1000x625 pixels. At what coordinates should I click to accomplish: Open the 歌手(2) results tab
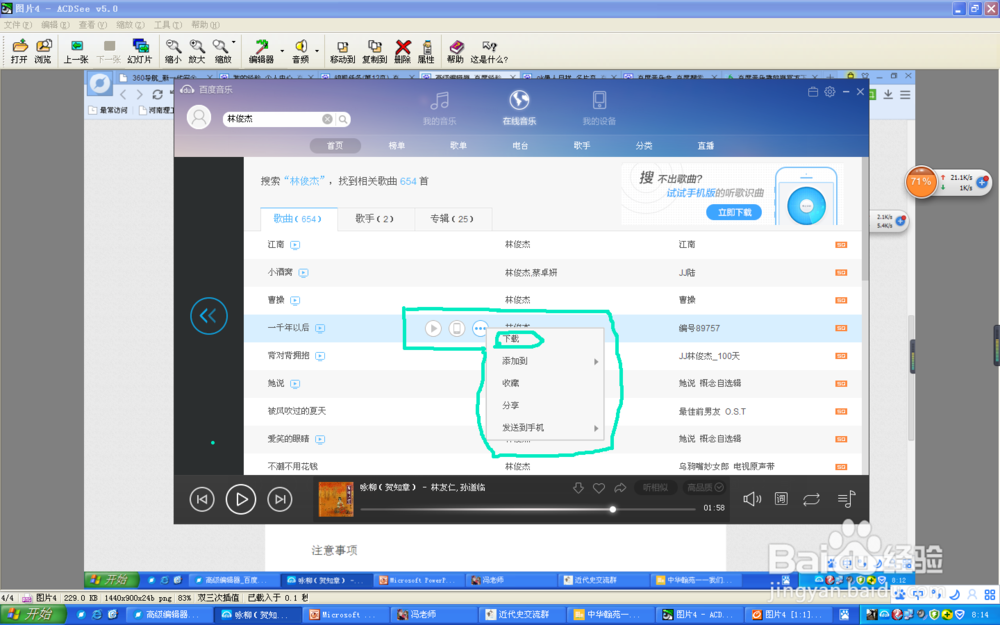[375, 219]
